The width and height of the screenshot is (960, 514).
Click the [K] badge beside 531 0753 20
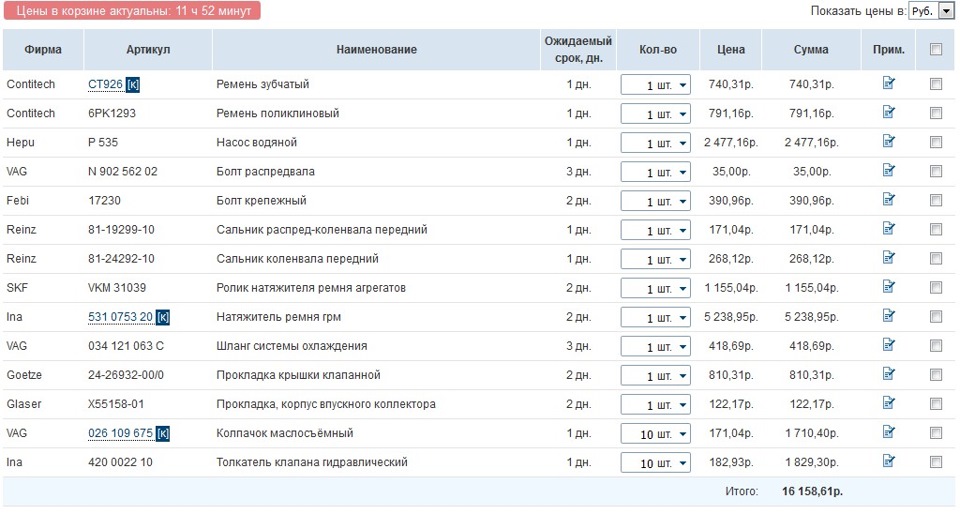(163, 318)
